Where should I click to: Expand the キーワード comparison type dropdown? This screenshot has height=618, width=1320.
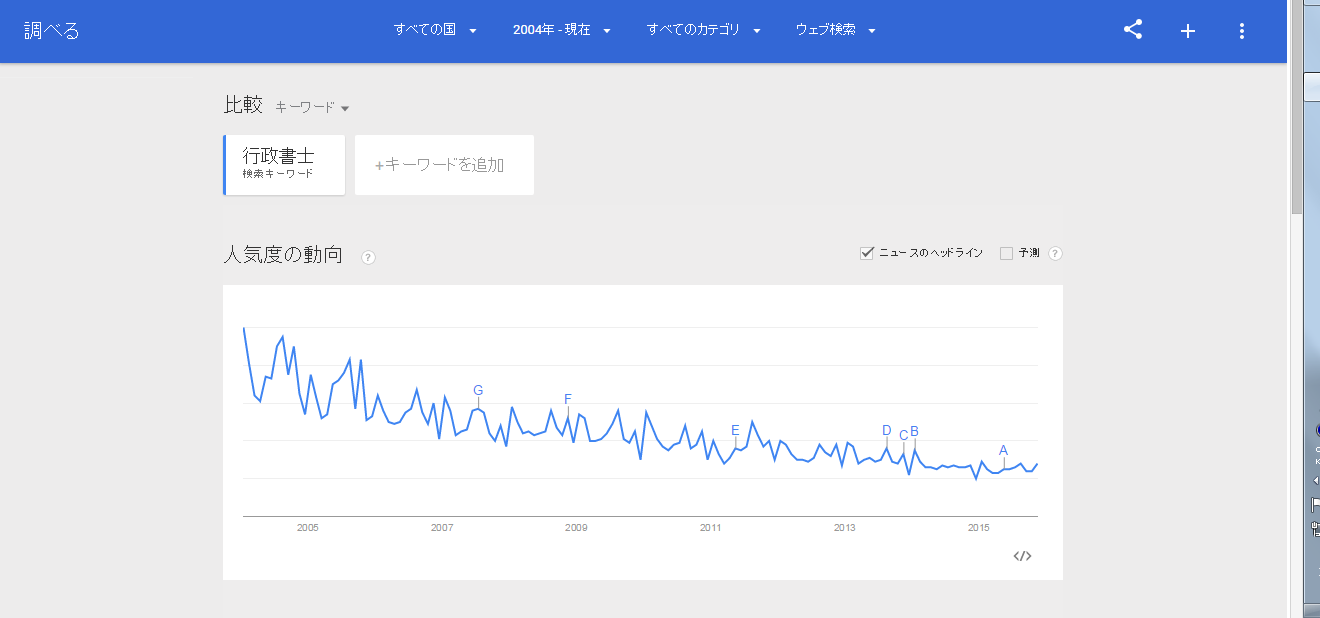coord(312,108)
